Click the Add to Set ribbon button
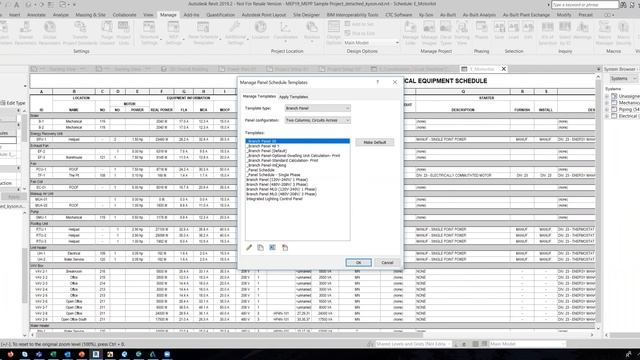Image resolution: width=640 pixels, height=360 pixels. click(359, 24)
